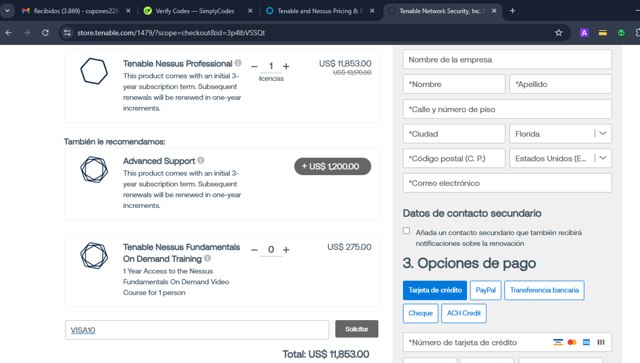This screenshot has height=363, width=640.
Task: Open the Florida state dropdown
Action: [x=560, y=134]
